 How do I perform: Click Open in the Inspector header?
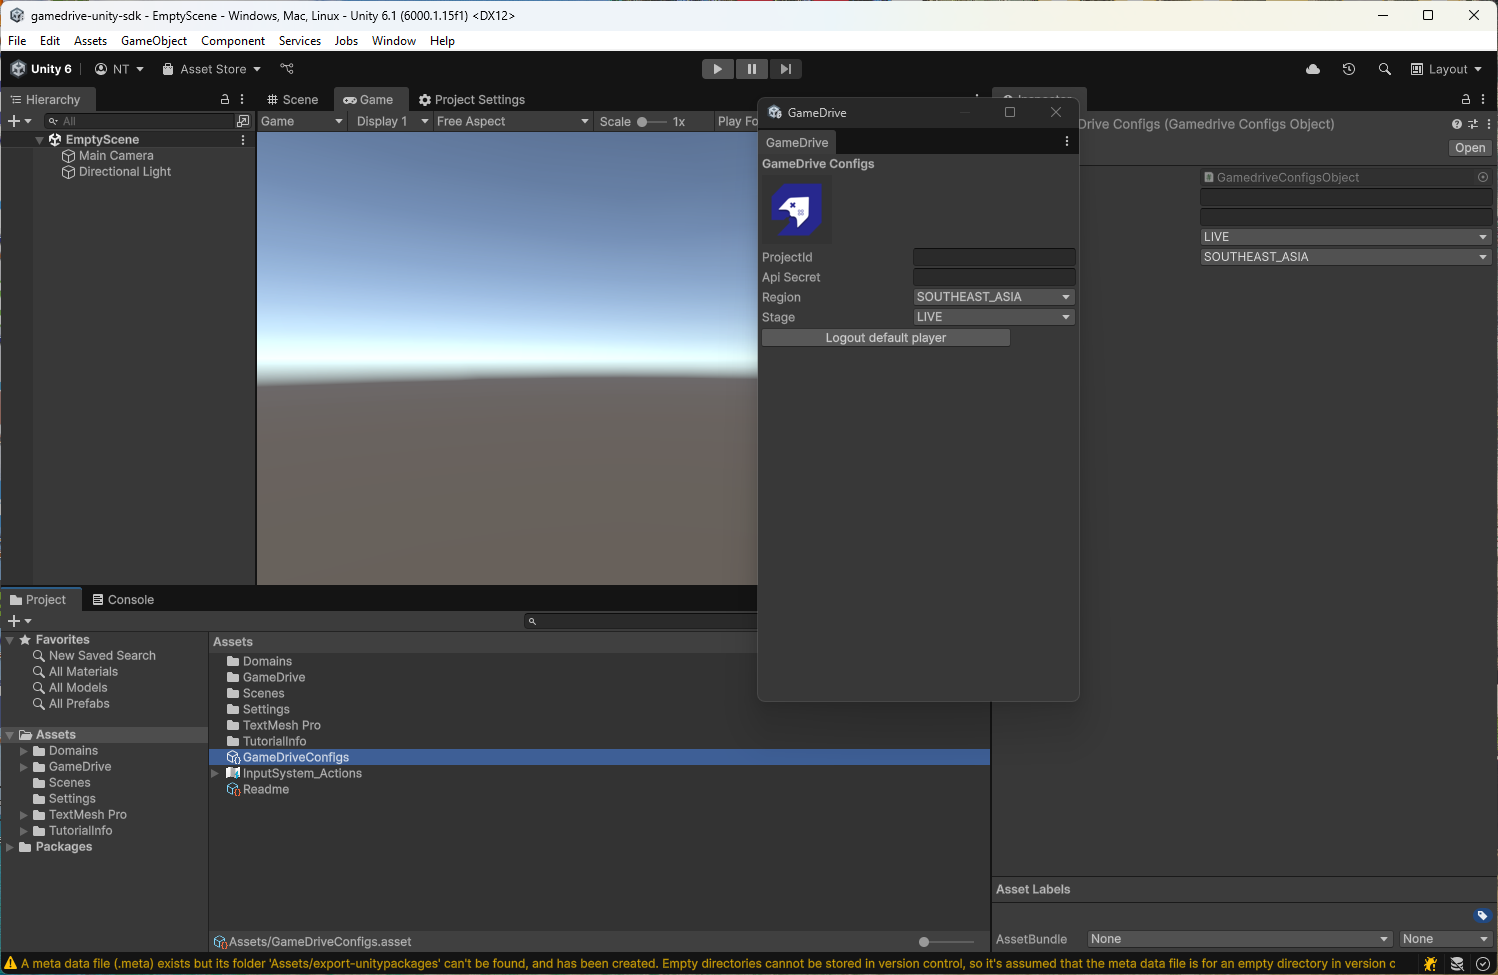[x=1469, y=147]
